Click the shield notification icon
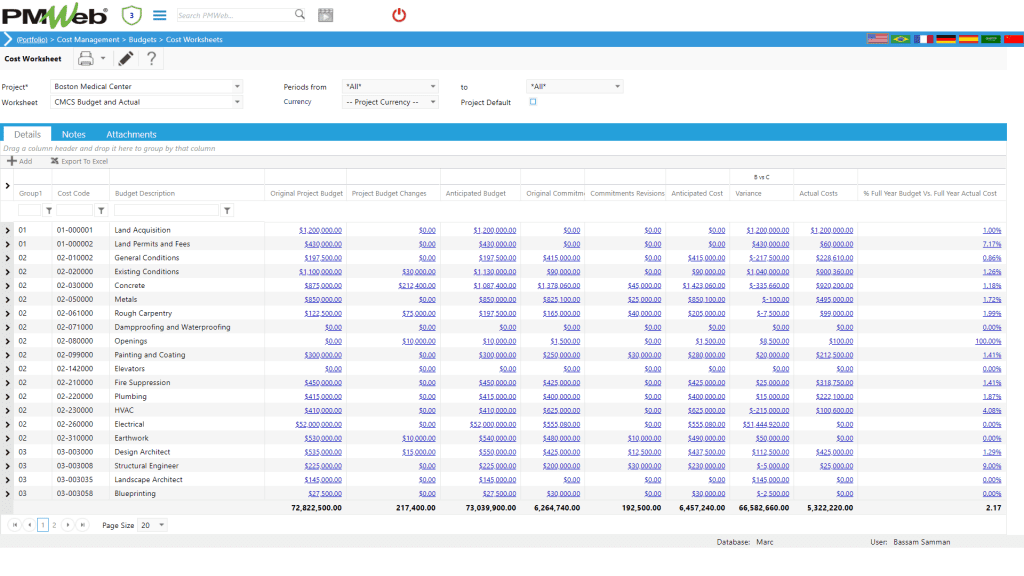 (x=131, y=15)
